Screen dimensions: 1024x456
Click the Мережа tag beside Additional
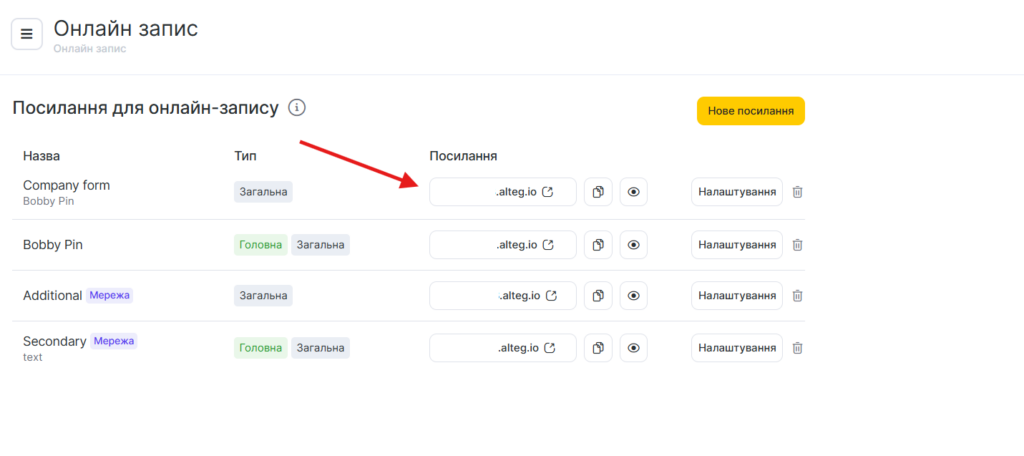[110, 296]
